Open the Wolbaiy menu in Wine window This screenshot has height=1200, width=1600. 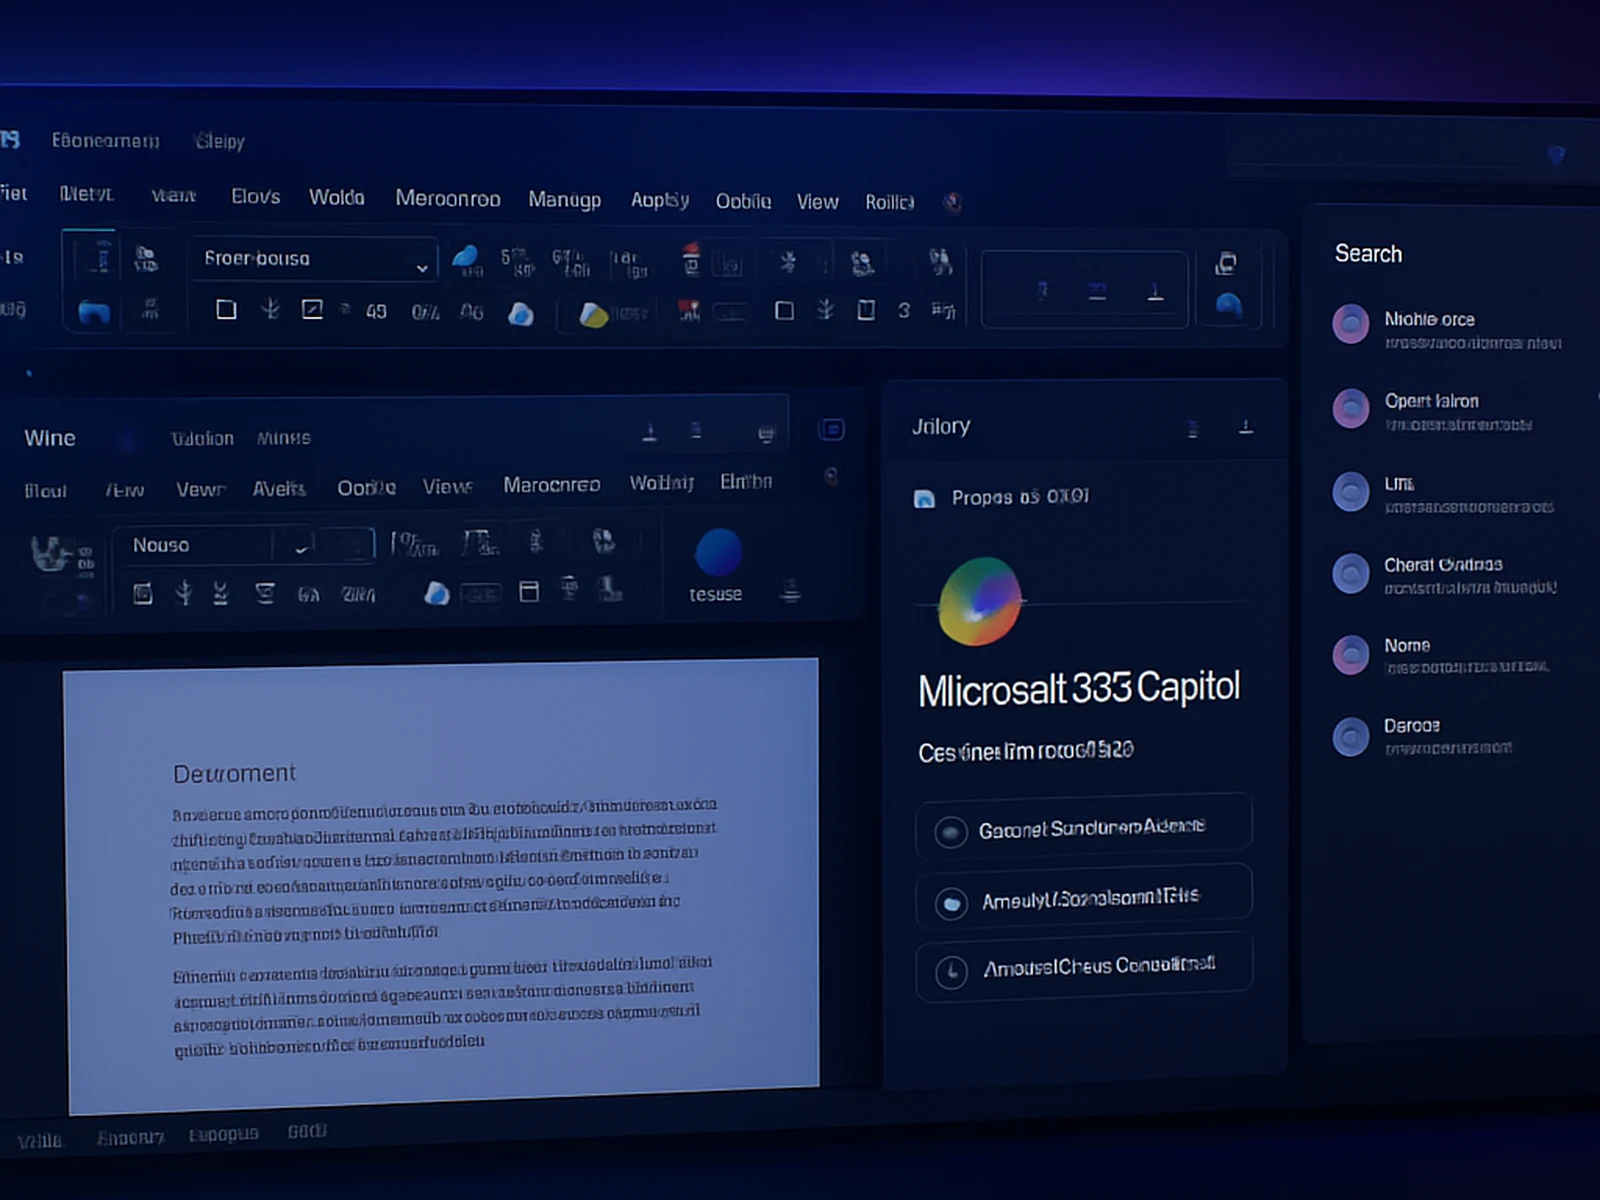tap(662, 483)
